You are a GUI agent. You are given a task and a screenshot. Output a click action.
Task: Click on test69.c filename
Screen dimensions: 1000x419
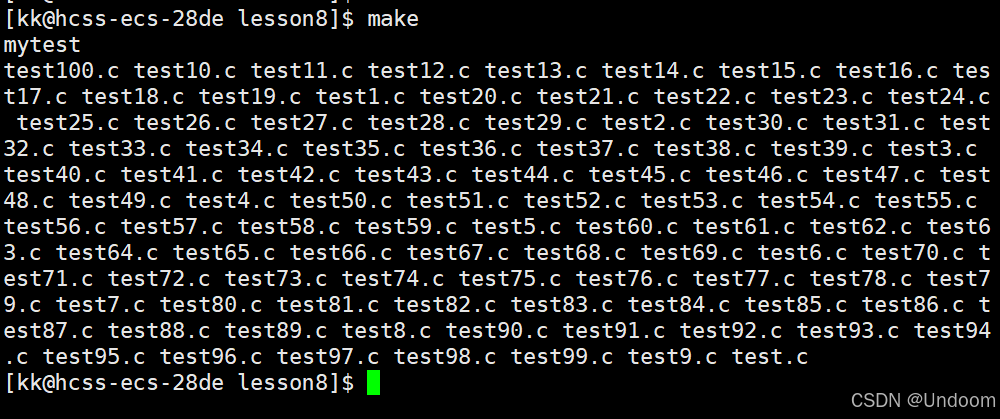(691, 254)
